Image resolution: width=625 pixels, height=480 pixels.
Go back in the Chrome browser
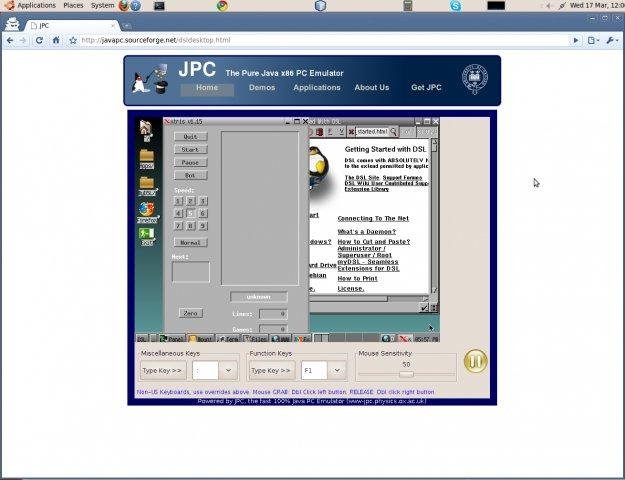point(10,40)
